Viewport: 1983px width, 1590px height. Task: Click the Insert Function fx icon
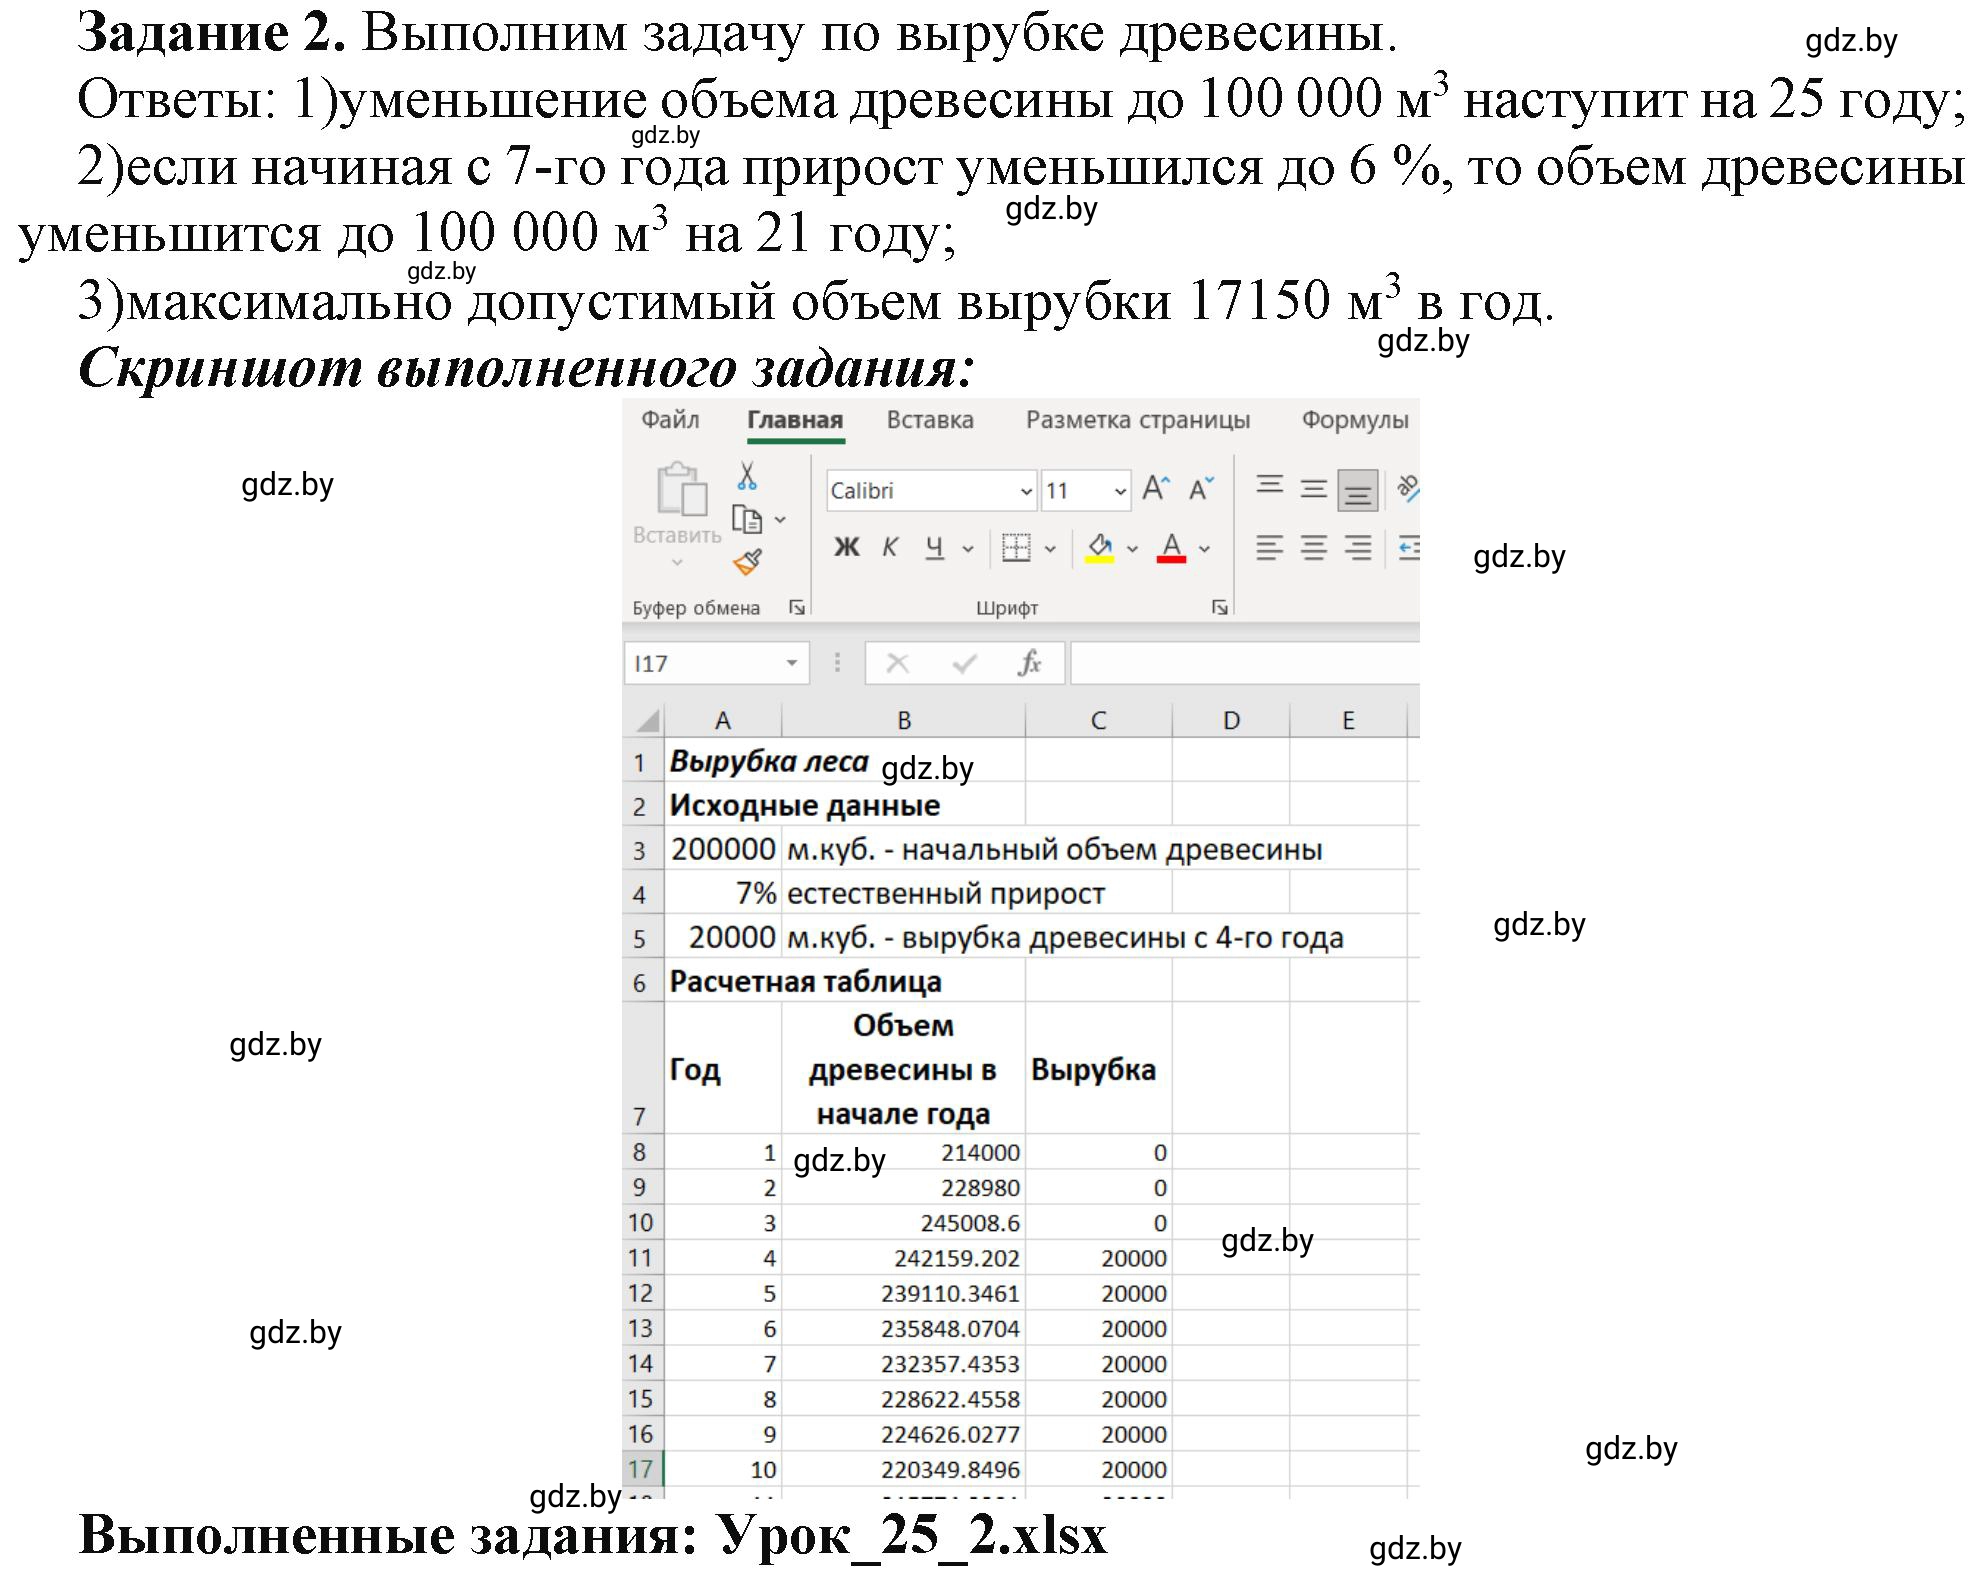click(1029, 663)
